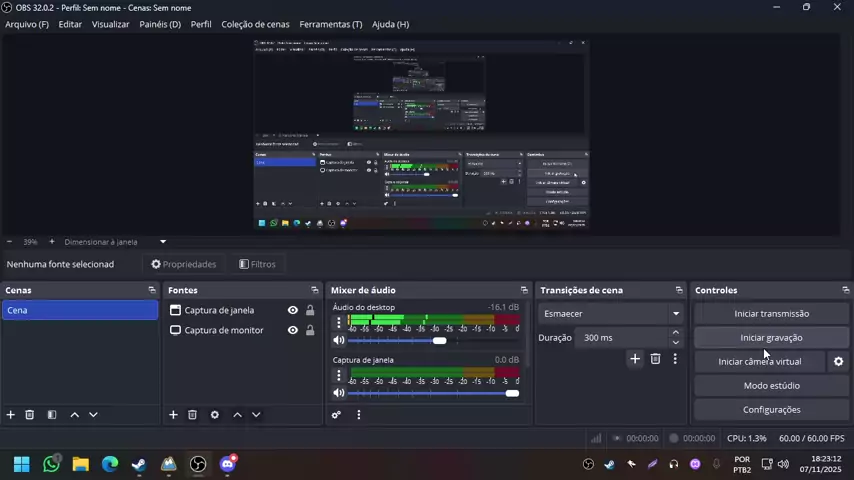Open advanced audio properties gears icon
Viewport: 854px width, 480px height.
pos(336,415)
